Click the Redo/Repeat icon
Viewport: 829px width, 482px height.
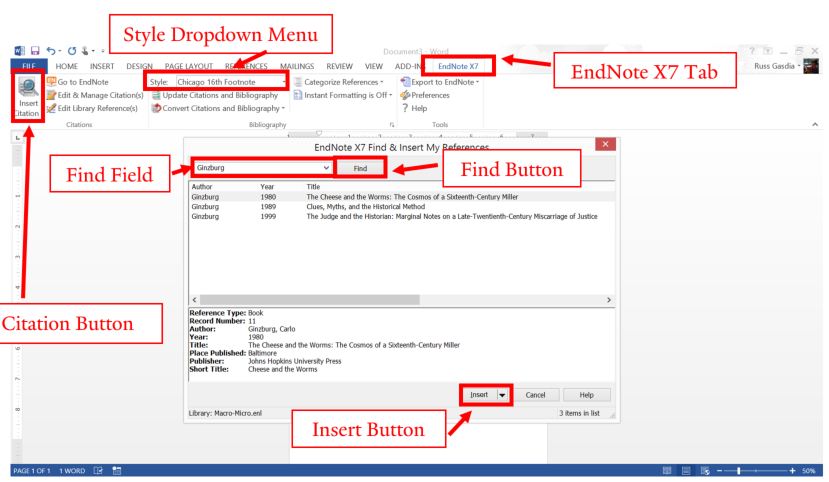71,51
